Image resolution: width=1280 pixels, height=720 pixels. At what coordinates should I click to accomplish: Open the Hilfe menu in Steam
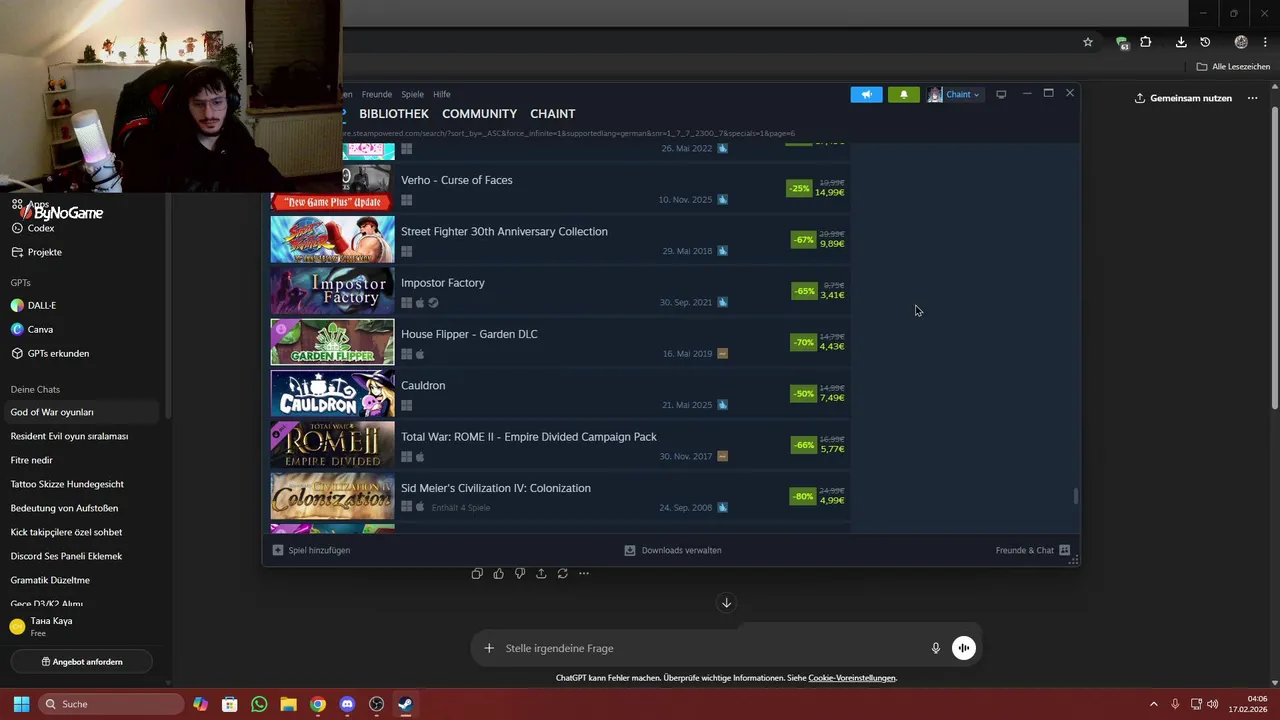point(442,94)
